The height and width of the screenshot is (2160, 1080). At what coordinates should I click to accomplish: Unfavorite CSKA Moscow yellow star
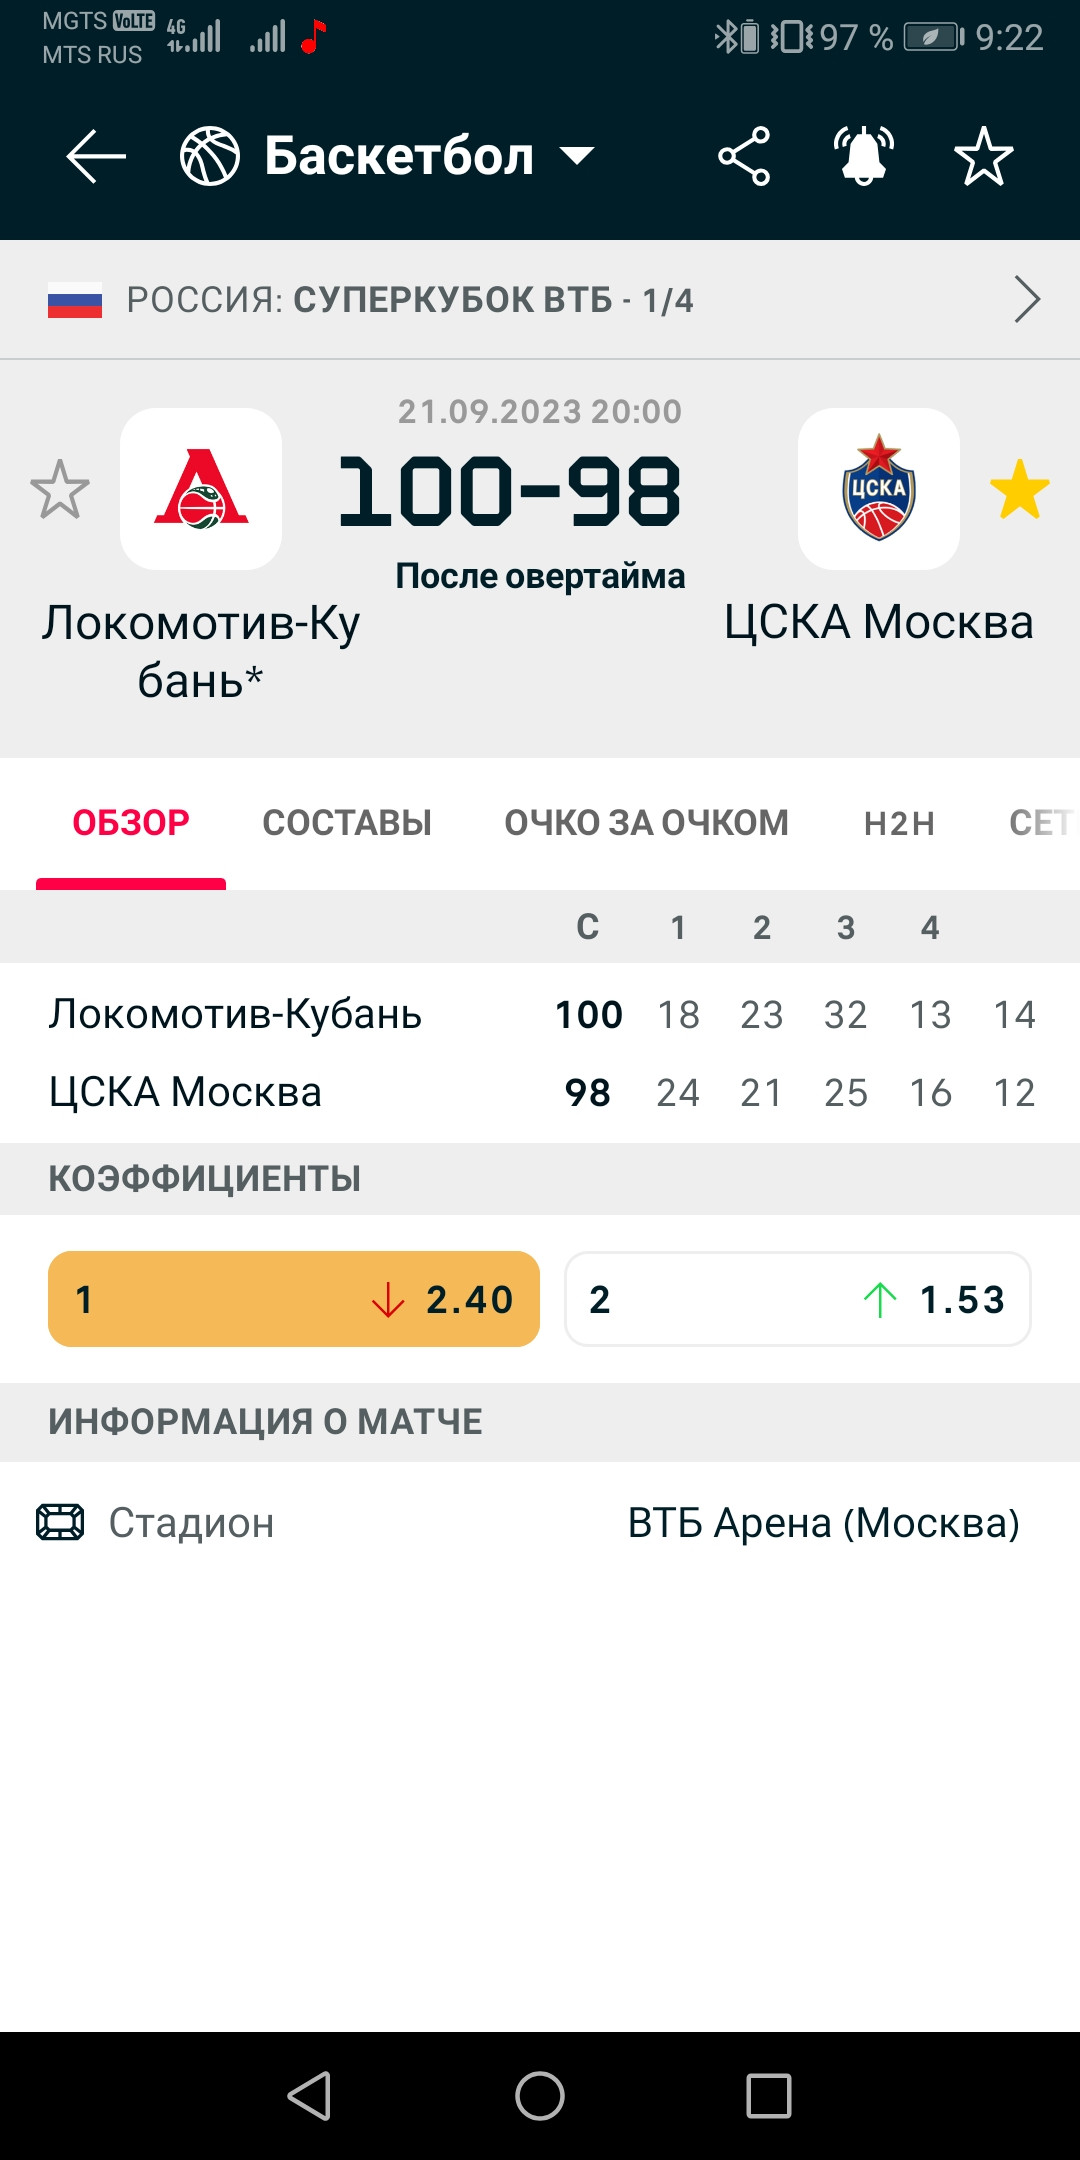(1020, 489)
